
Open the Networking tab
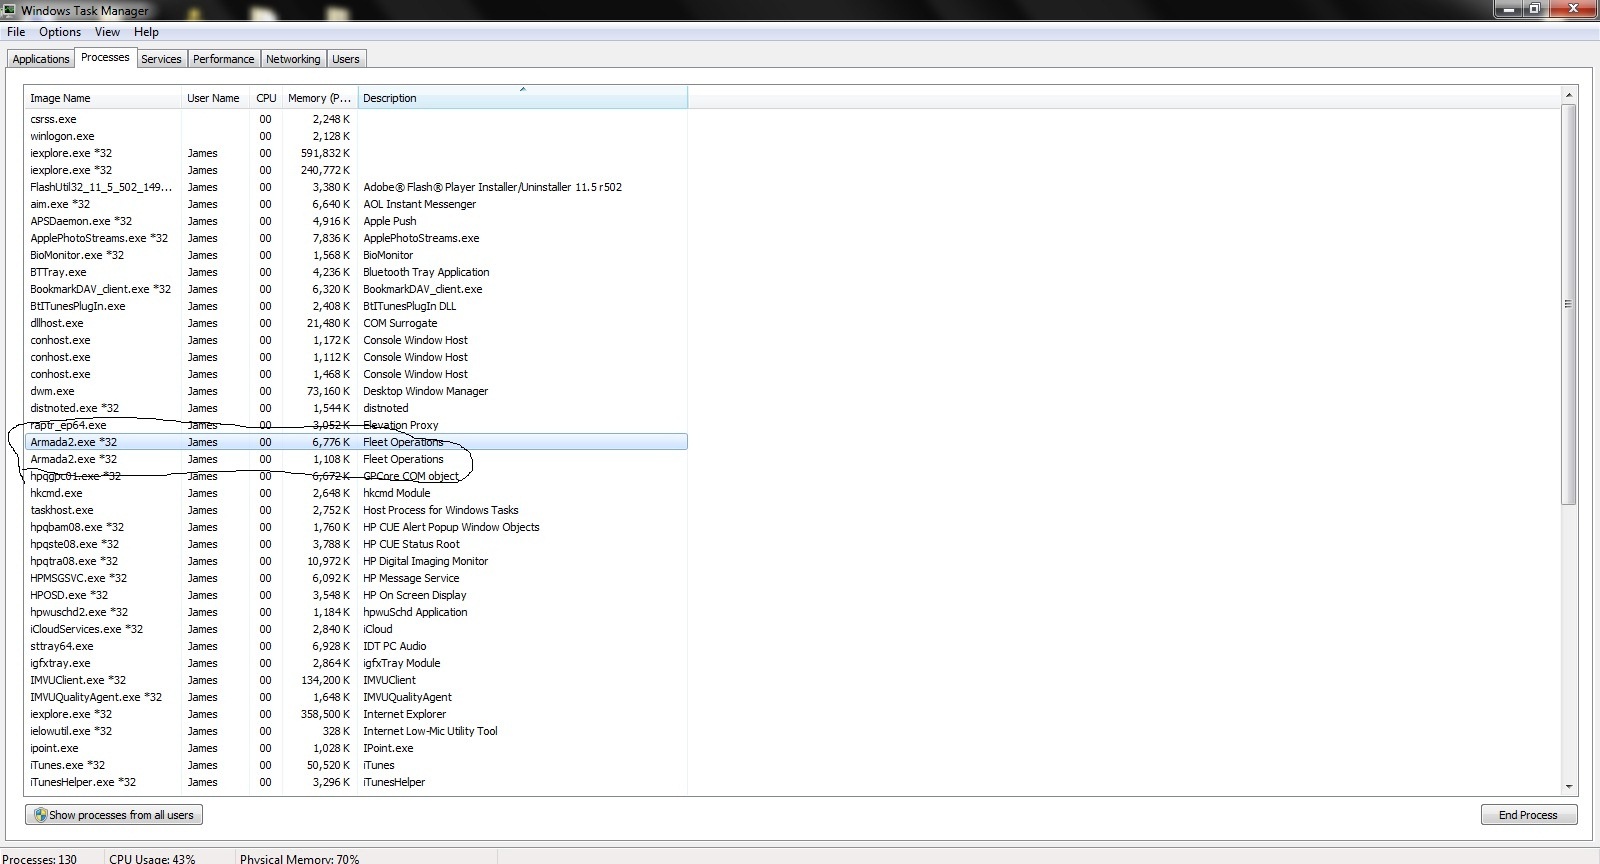coord(293,59)
